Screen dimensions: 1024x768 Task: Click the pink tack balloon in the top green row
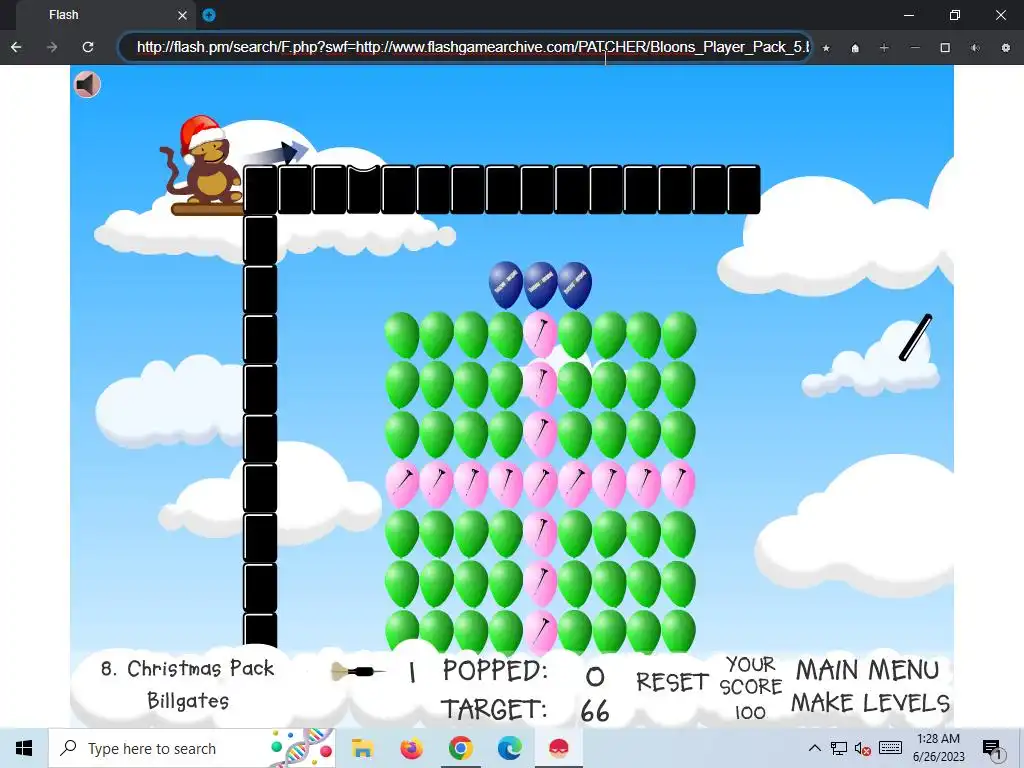coord(540,334)
